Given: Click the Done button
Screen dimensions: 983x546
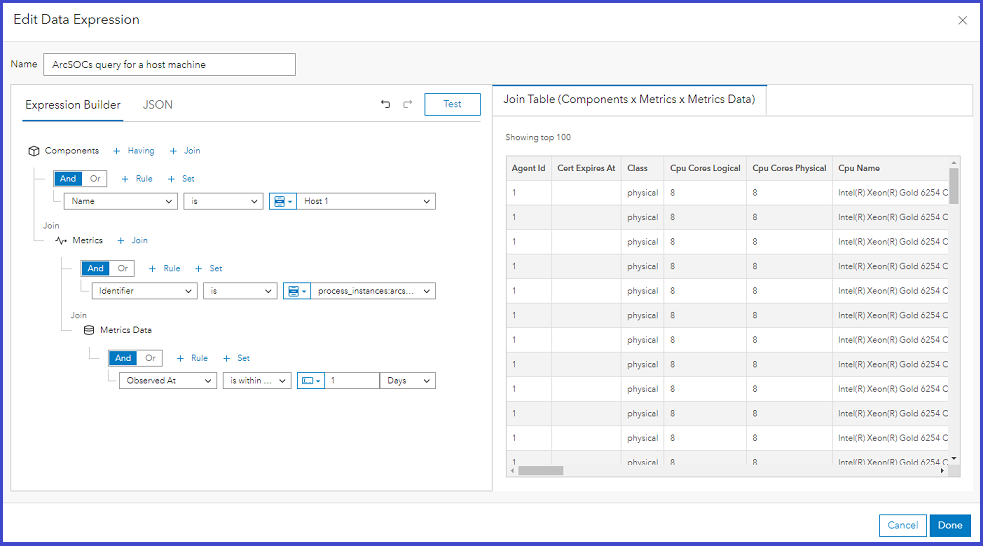Looking at the screenshot, I should 950,525.
